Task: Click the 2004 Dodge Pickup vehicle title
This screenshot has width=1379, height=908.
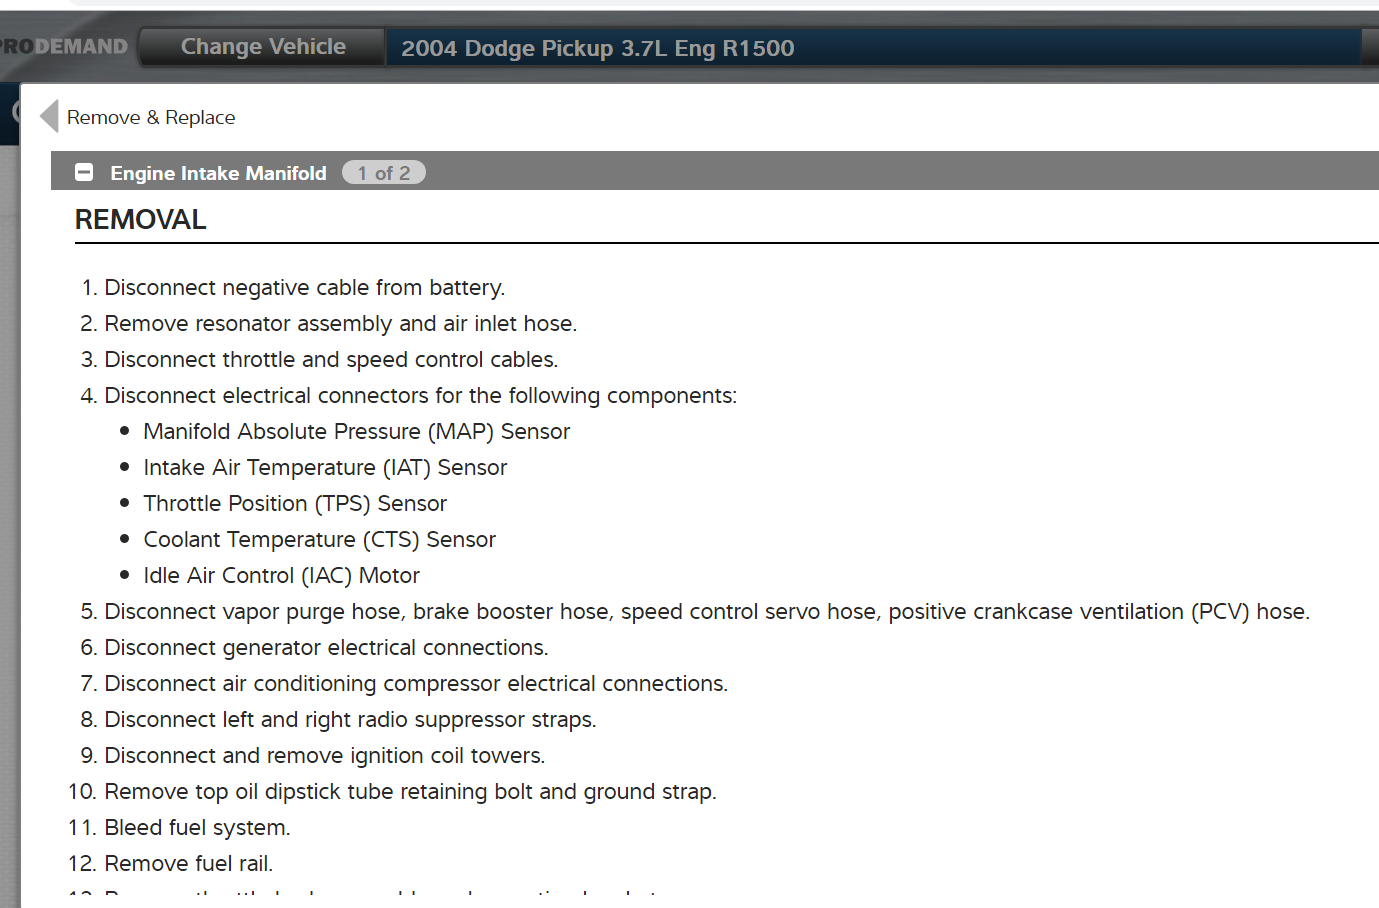Action: pos(597,48)
